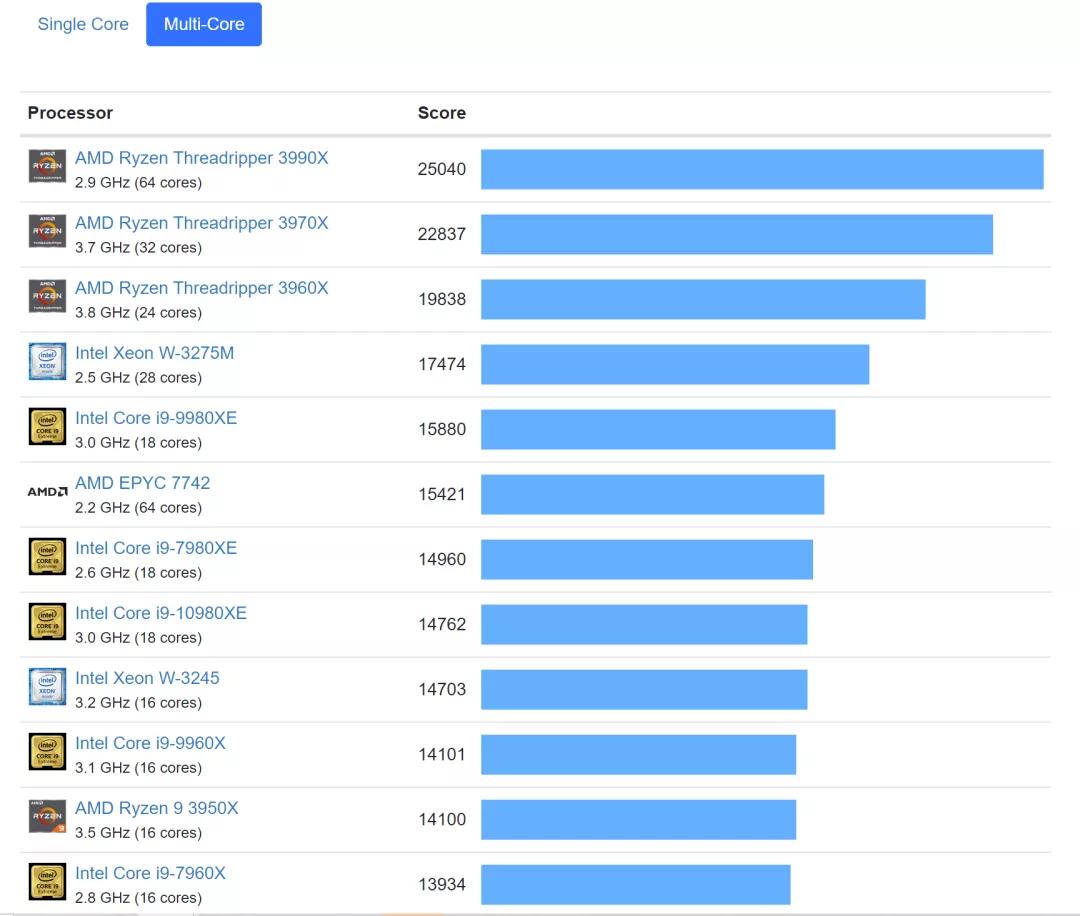Screen dimensions: 1080x916
Task: Open the Intel Core i9-9960X link
Action: tap(150, 743)
